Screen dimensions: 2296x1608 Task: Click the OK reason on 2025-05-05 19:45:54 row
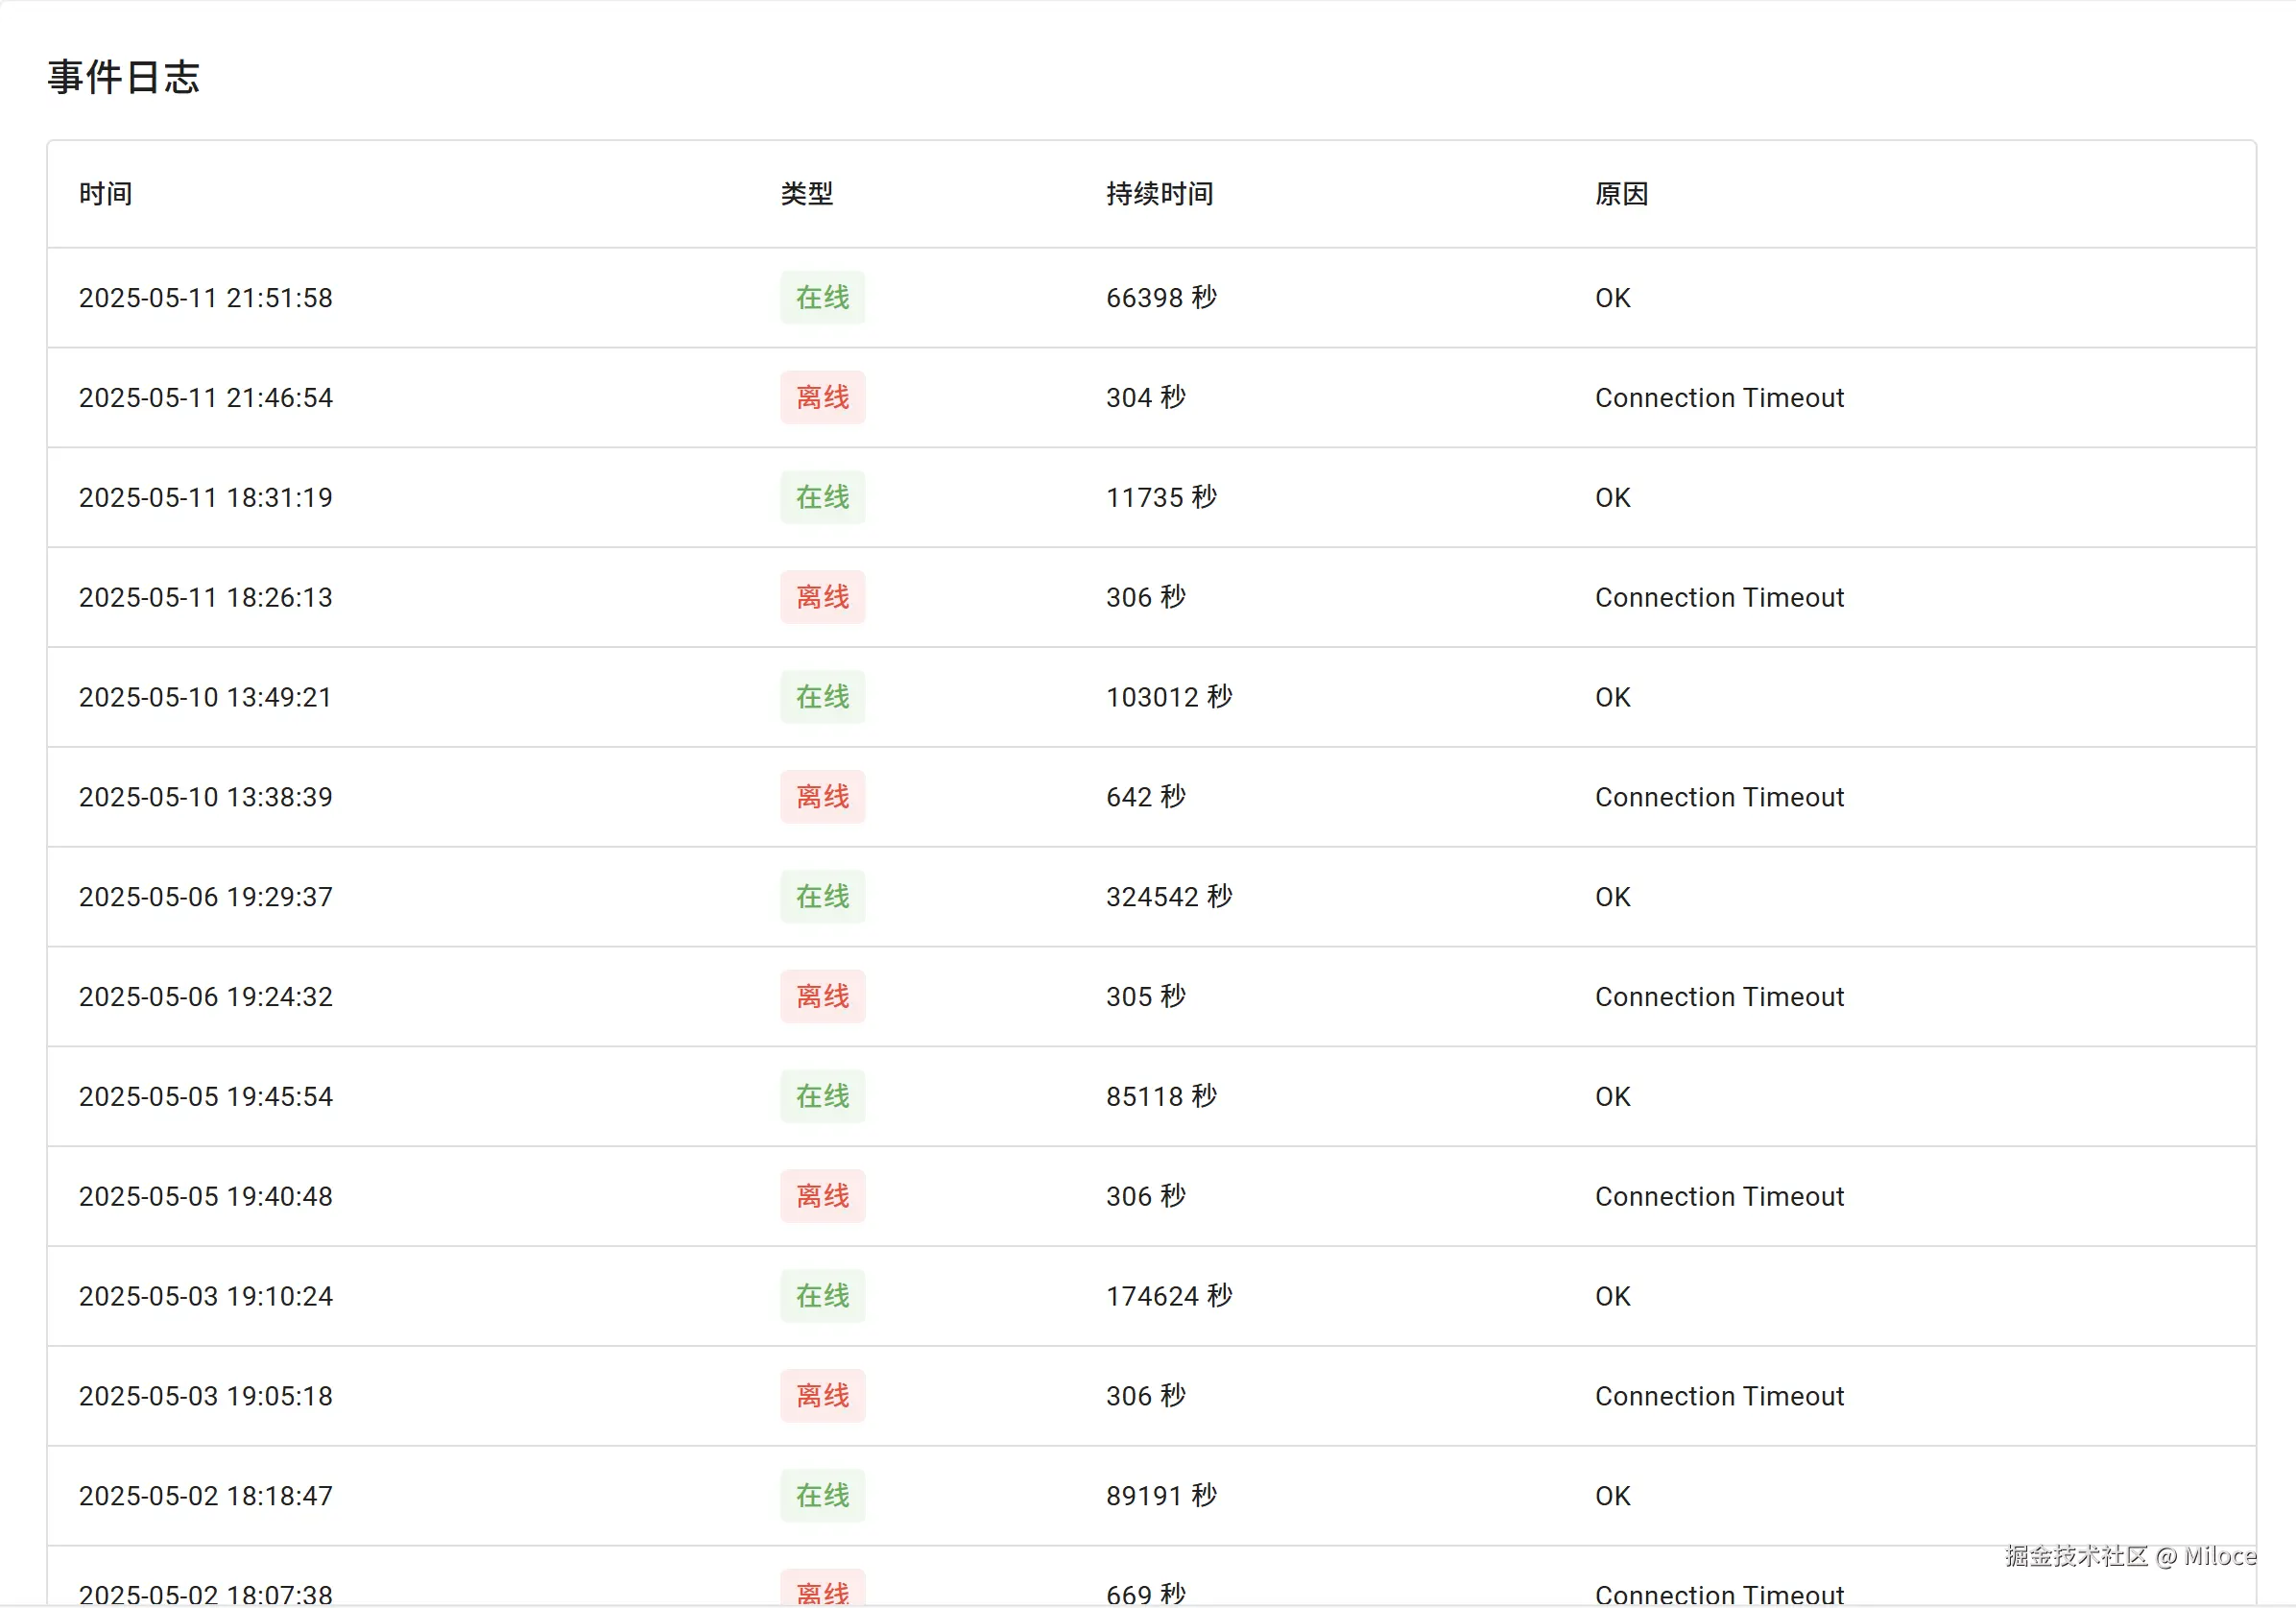[x=1612, y=1096]
